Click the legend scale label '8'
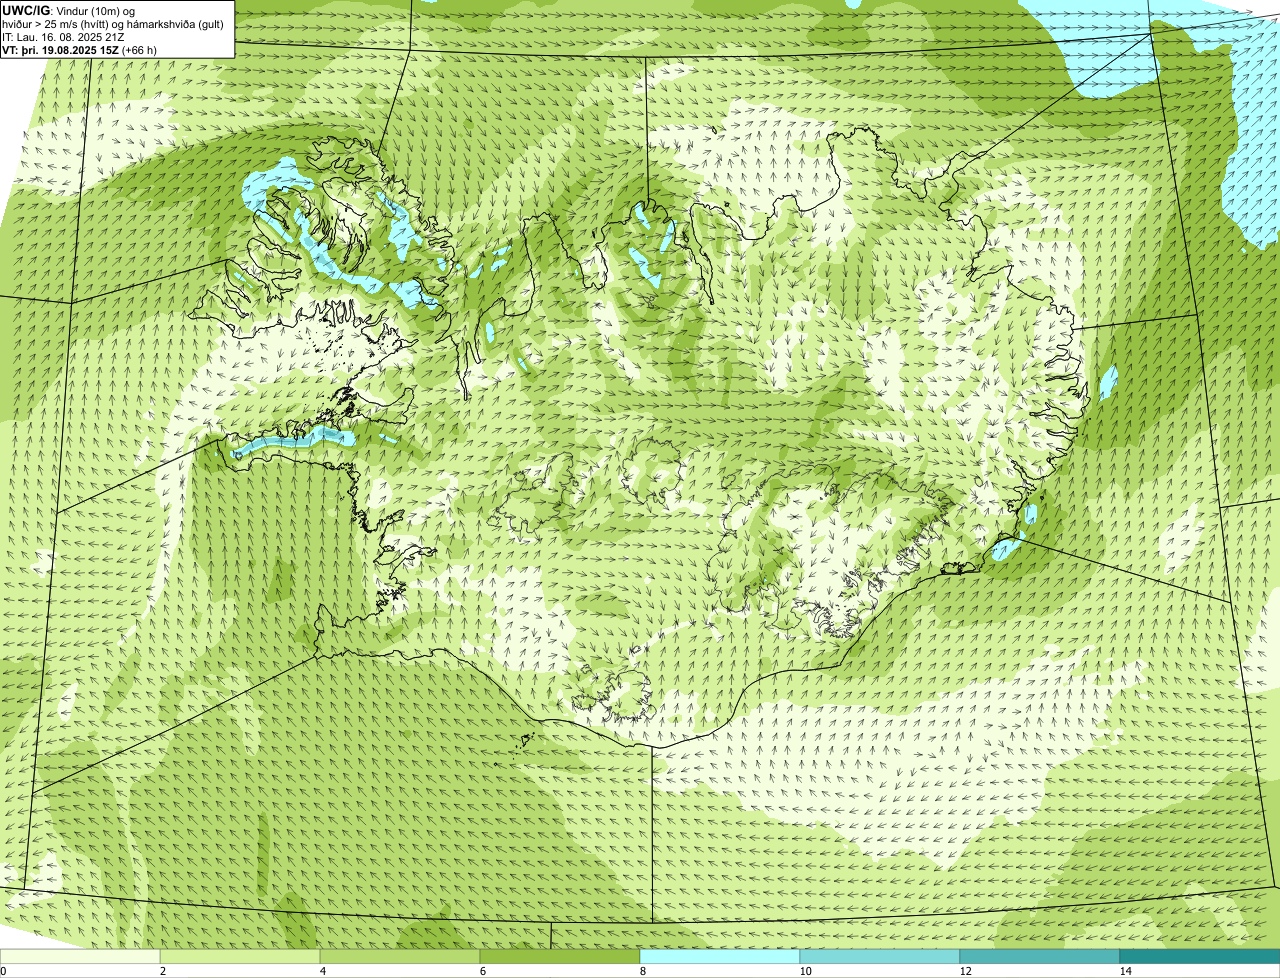Screen dimensions: 1280x978 pyautogui.click(x=642, y=971)
